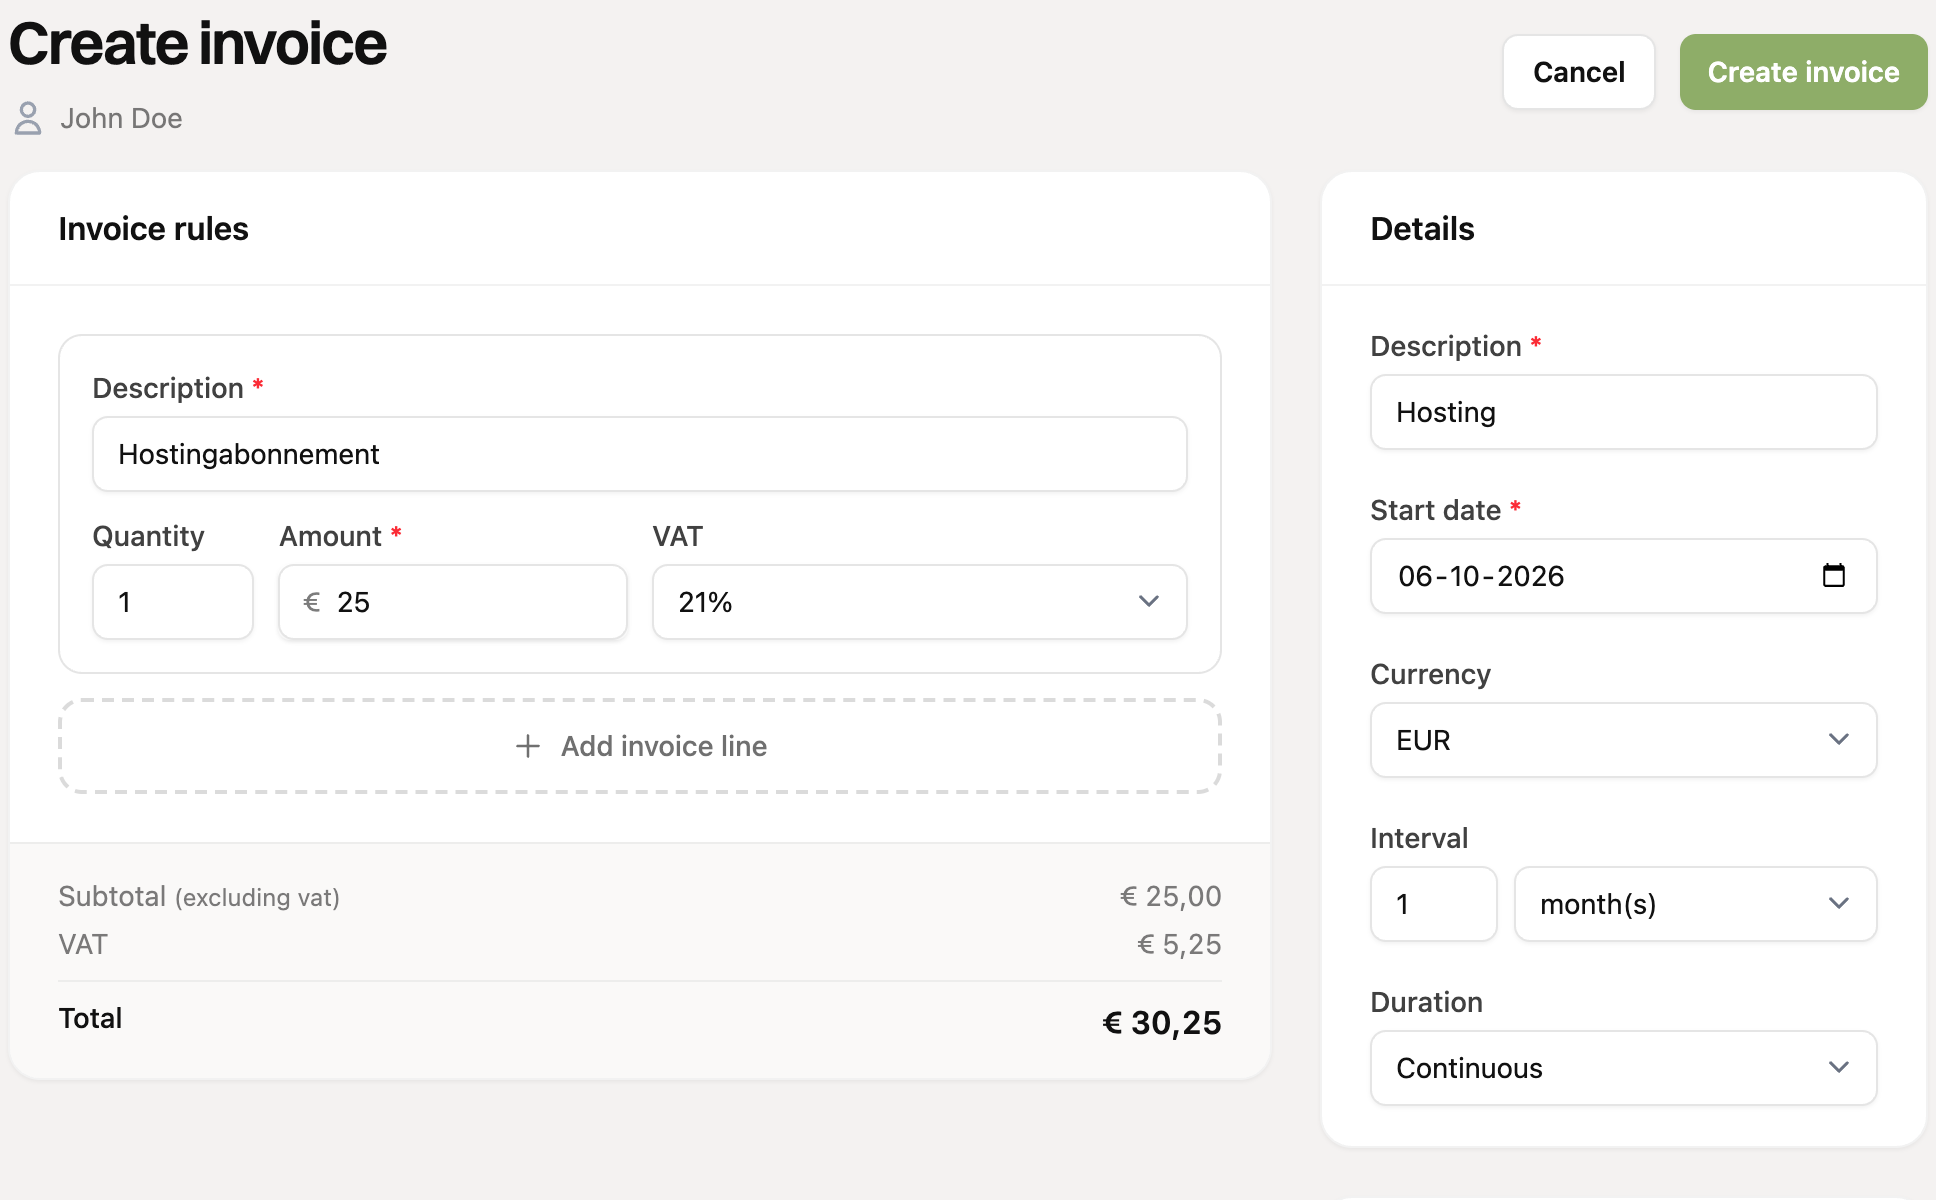
Task: Click the euro symbol in the Amount field
Action: coord(312,602)
